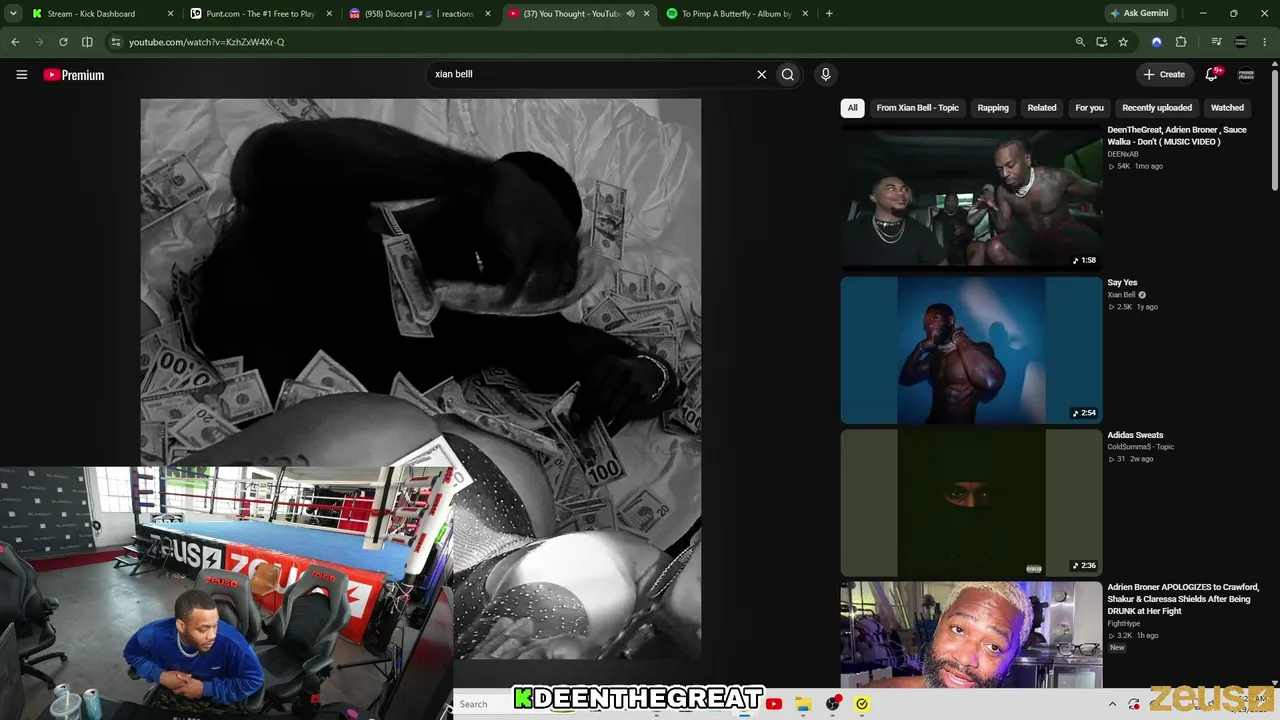Open the Extensions puzzle menu
Screen dimensions: 1280x720
(1181, 42)
